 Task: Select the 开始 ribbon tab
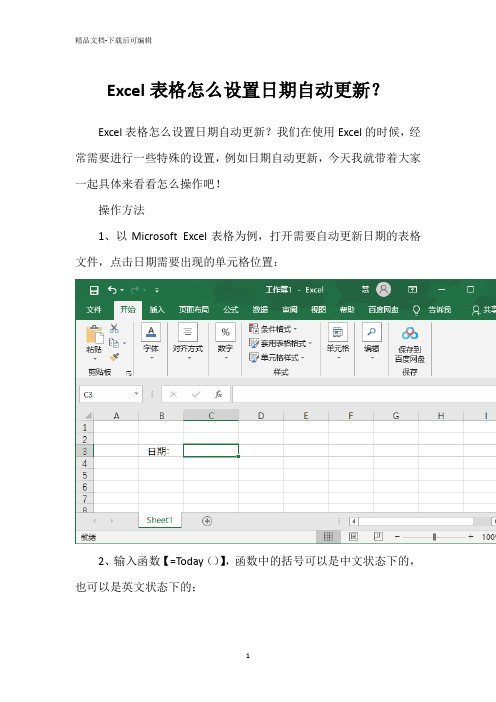tap(128, 309)
